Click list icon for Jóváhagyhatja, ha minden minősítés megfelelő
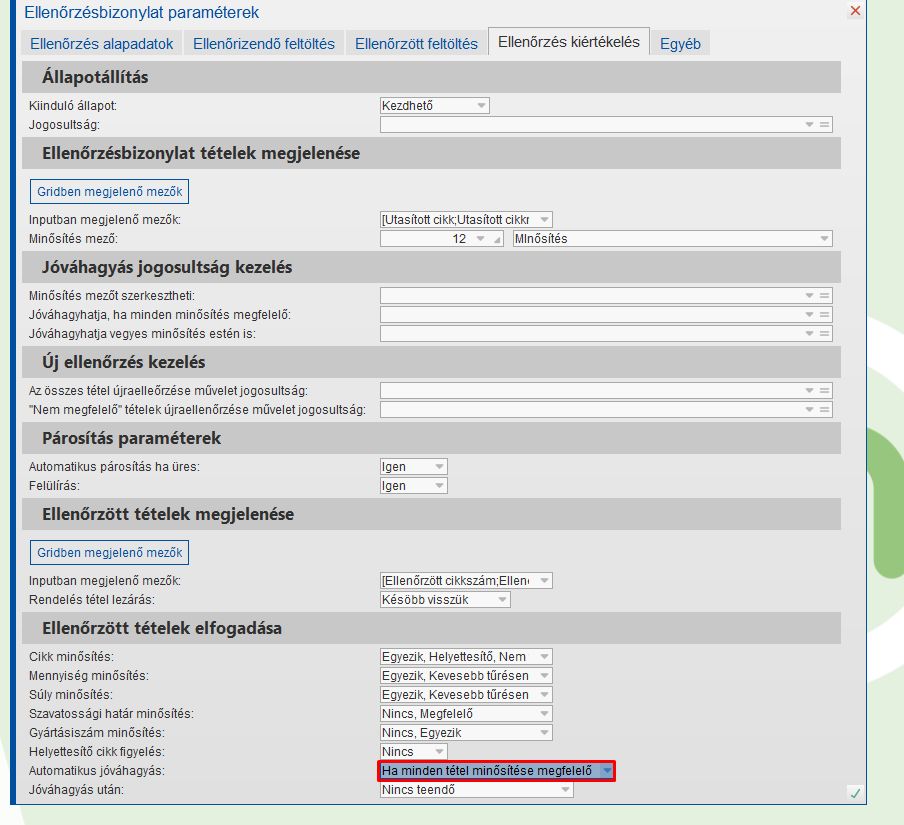Screen dimensions: 904x825 pos(824,315)
